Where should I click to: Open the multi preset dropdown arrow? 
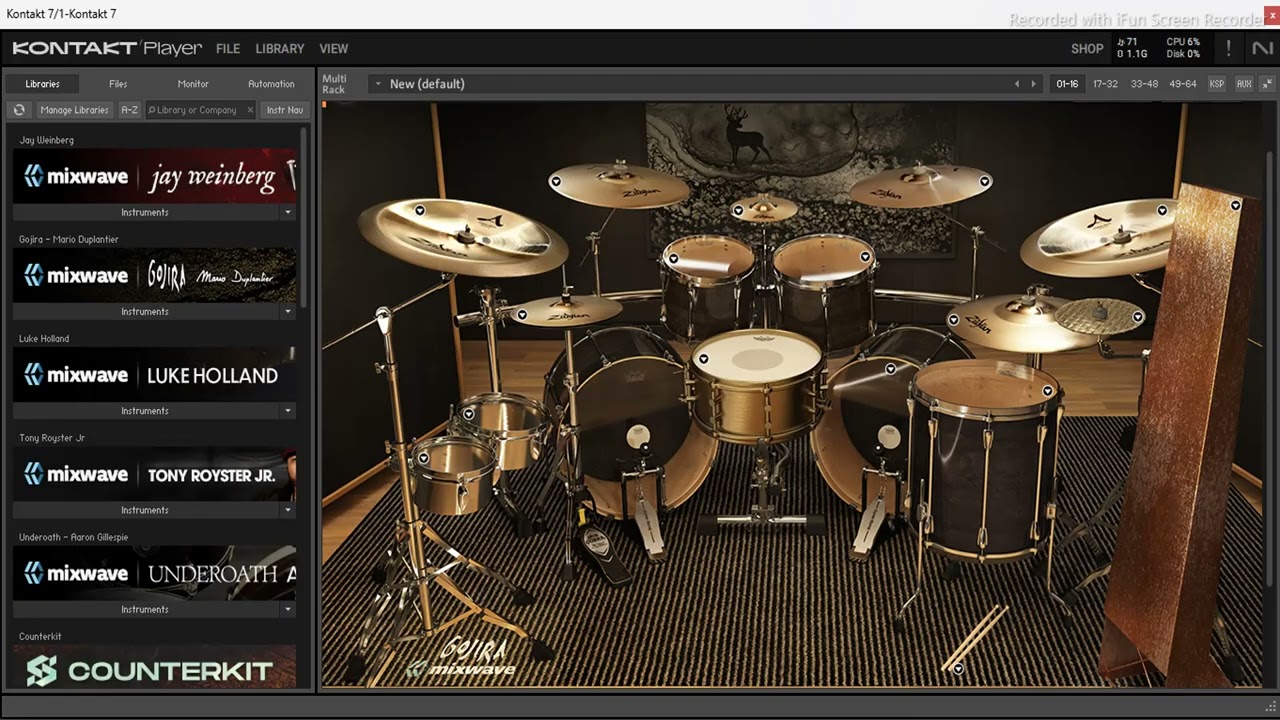[x=378, y=84]
